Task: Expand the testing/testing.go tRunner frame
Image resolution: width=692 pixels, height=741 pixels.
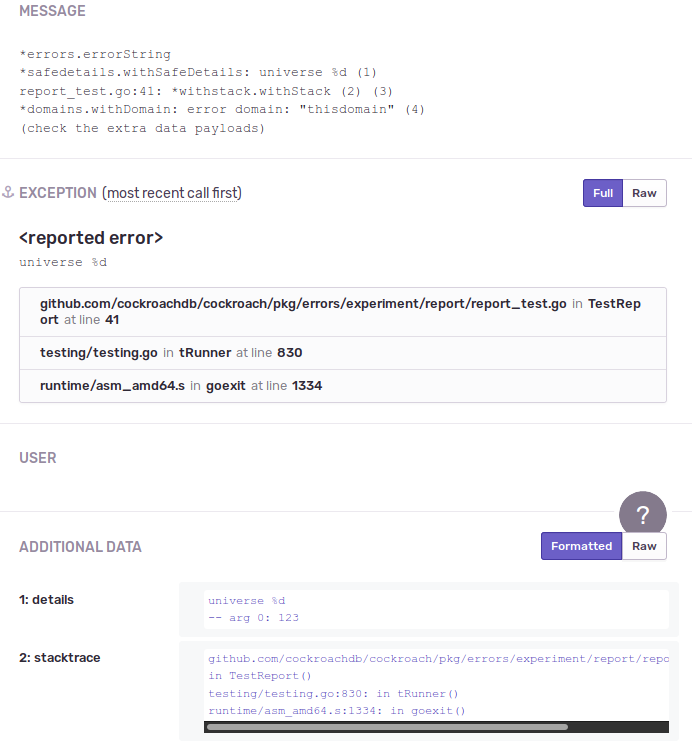Action: 343,353
